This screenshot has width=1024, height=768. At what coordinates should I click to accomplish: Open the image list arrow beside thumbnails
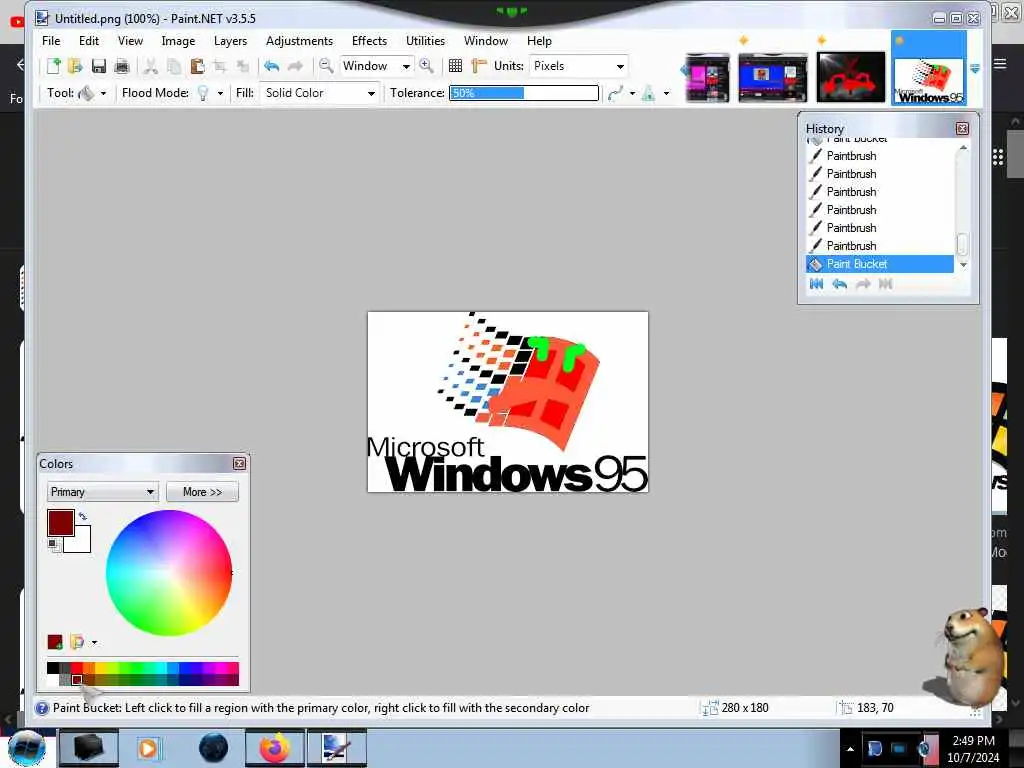pos(975,69)
